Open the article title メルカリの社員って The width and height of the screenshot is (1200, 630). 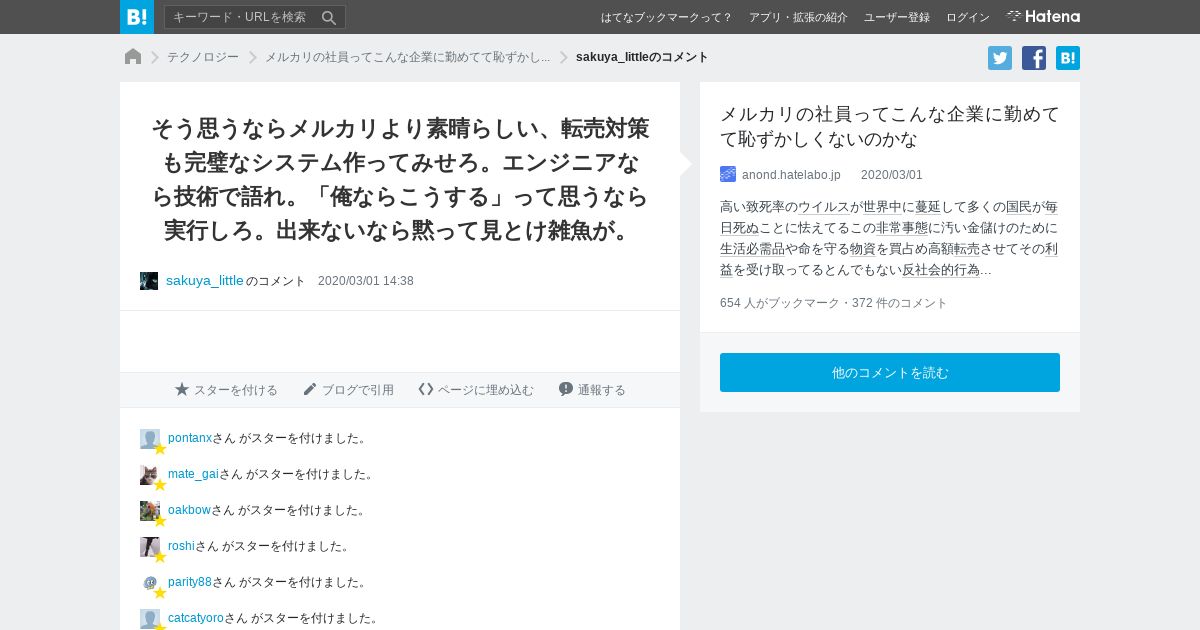tap(890, 126)
